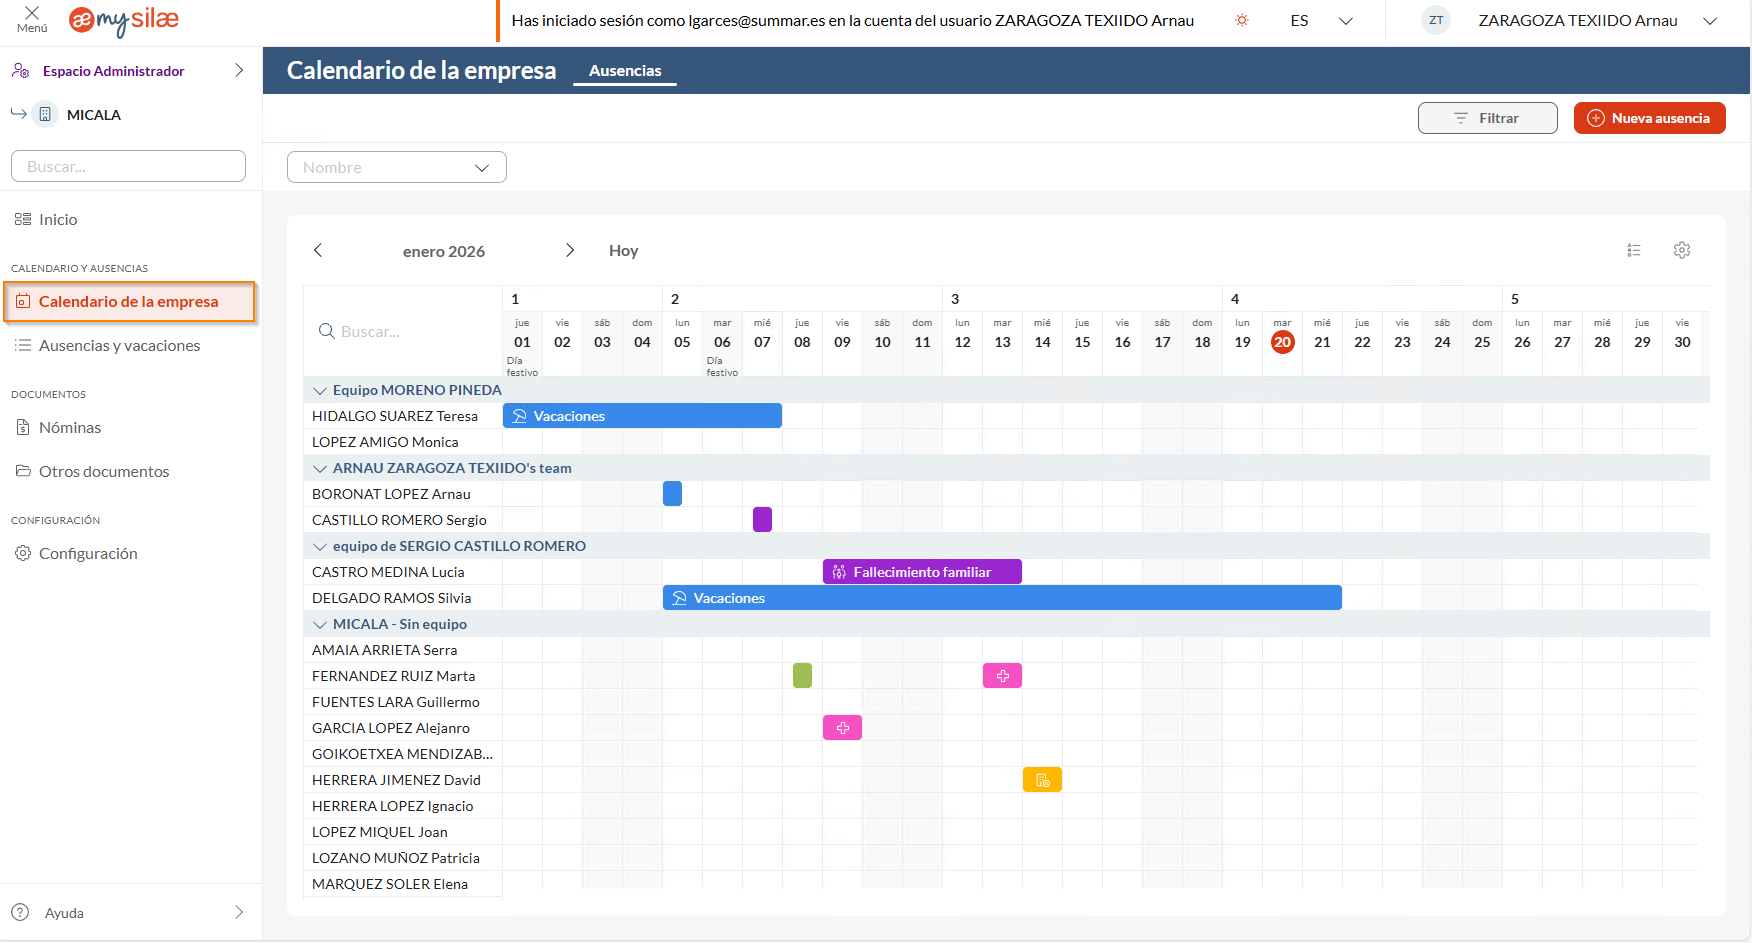Viewport: 1752px width, 943px height.
Task: Open the Nombre dropdown
Action: (x=396, y=167)
